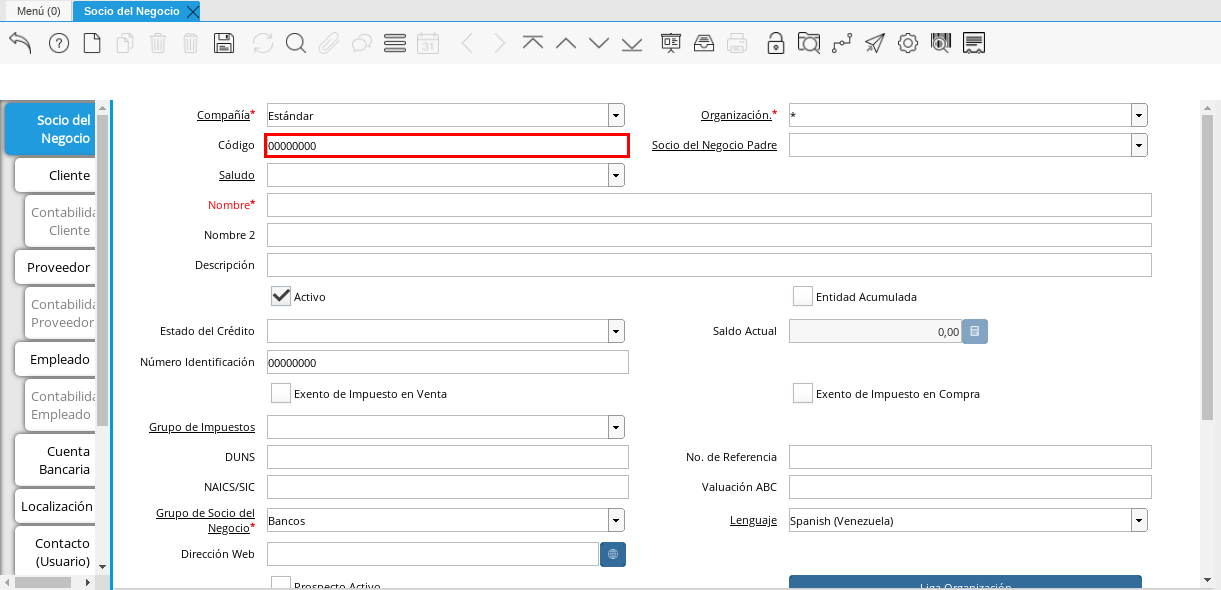Create a new record with blank page icon
1221x590 pixels.
[x=92, y=43]
